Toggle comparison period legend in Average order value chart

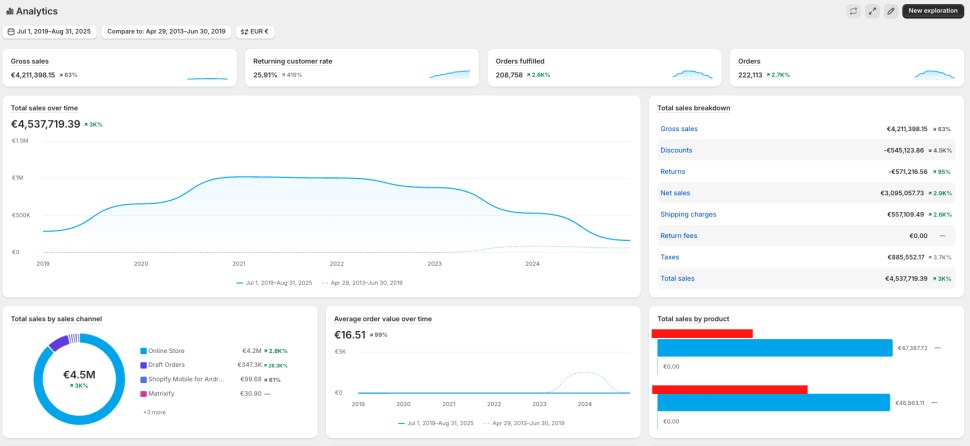coord(523,423)
